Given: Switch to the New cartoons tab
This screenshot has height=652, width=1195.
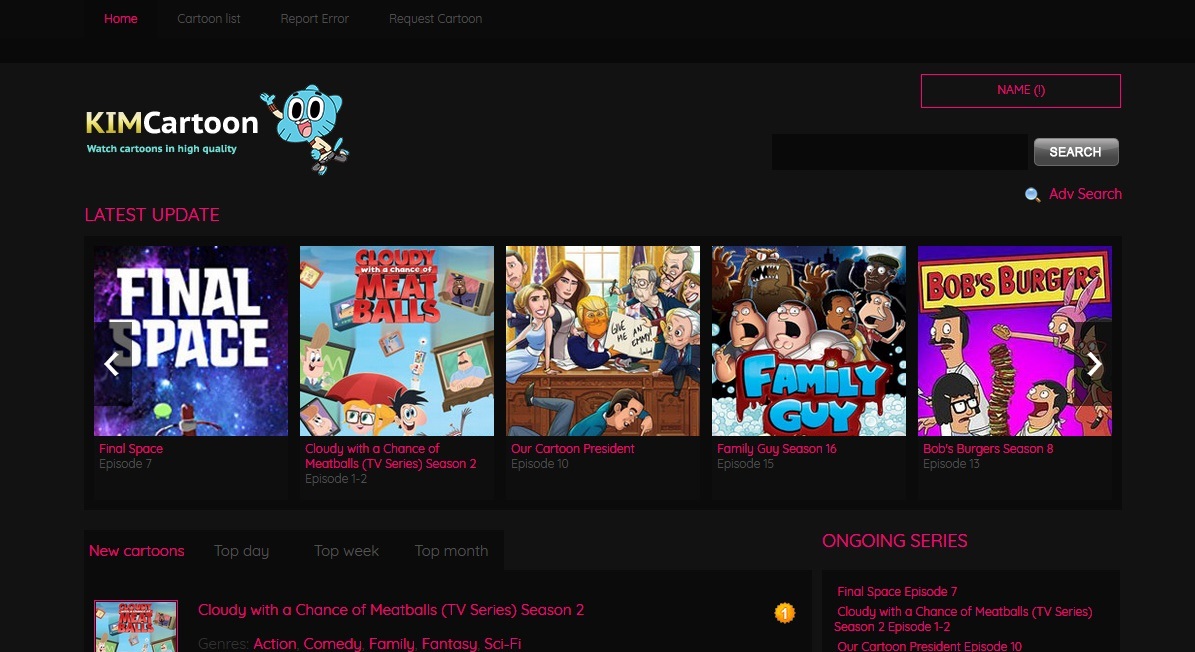Looking at the screenshot, I should [x=136, y=551].
